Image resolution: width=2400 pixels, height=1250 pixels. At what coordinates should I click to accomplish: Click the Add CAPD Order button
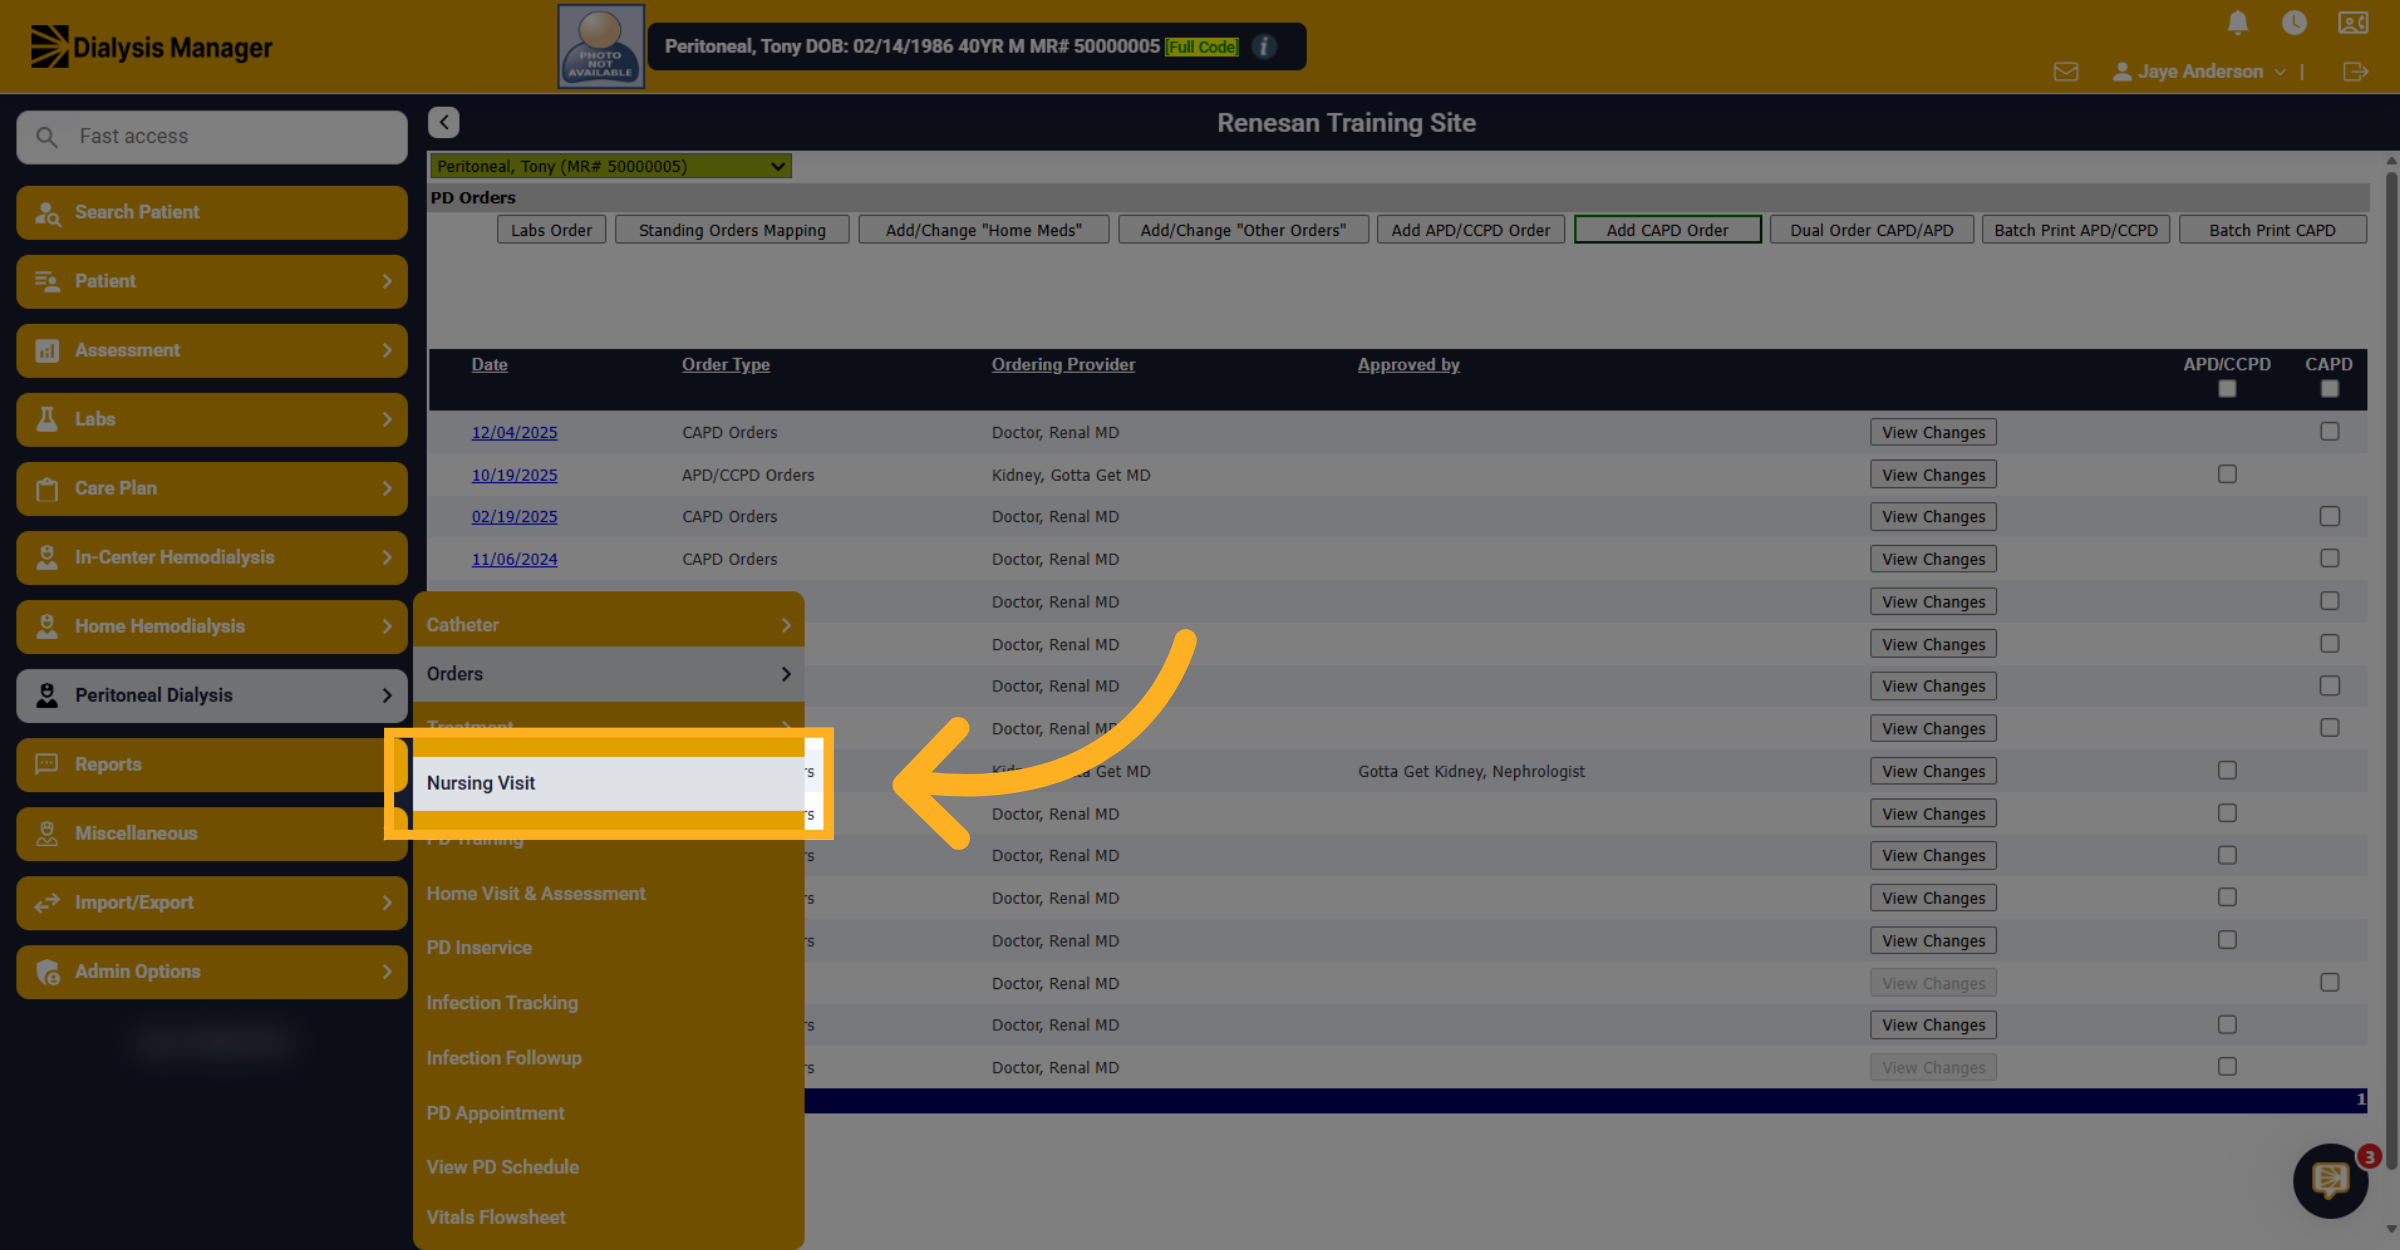[x=1667, y=230]
